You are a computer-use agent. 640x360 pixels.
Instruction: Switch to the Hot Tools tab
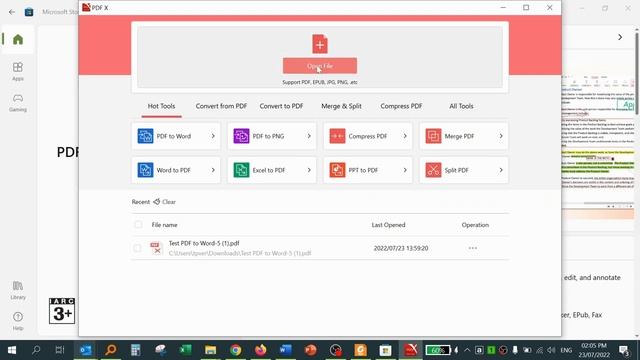[161, 106]
